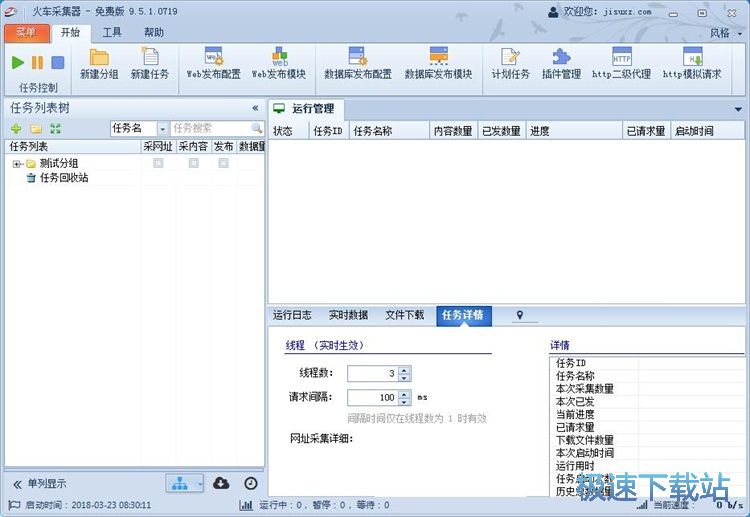
Task: Switch to the 工具 ribbon tab
Action: click(112, 32)
